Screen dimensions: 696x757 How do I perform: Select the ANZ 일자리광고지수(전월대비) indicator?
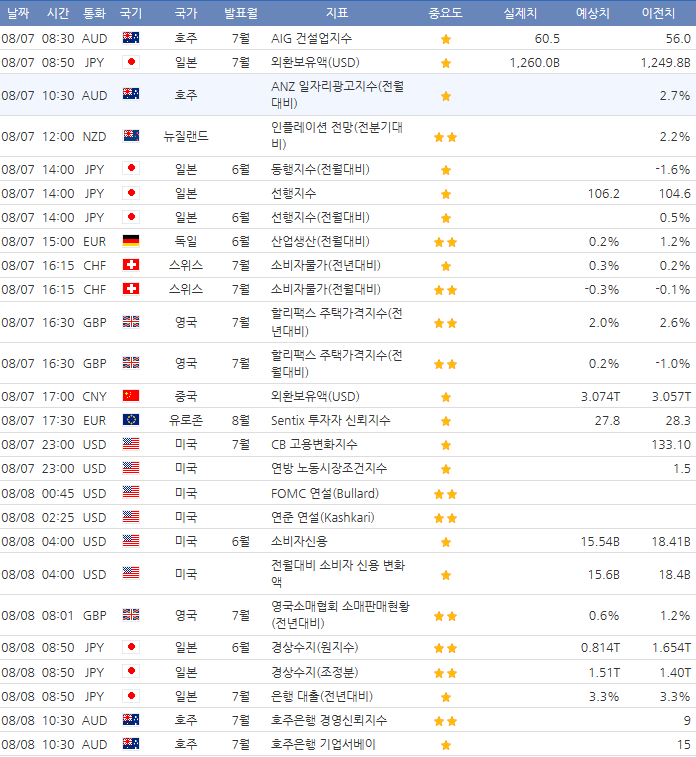(x=337, y=95)
